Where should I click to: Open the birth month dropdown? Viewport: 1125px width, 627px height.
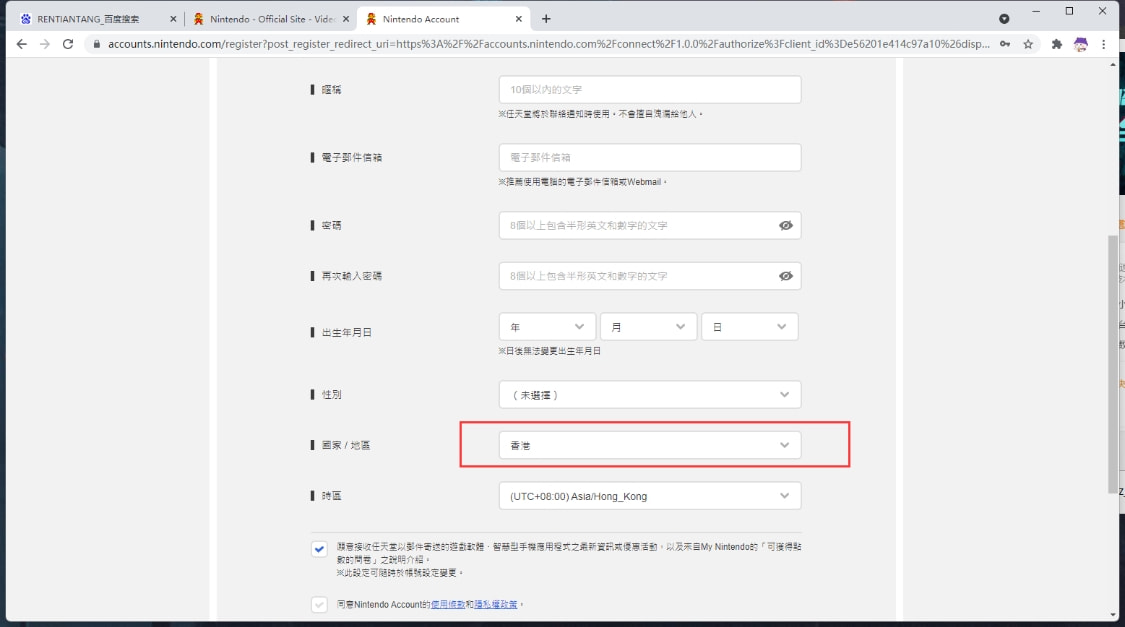(649, 327)
